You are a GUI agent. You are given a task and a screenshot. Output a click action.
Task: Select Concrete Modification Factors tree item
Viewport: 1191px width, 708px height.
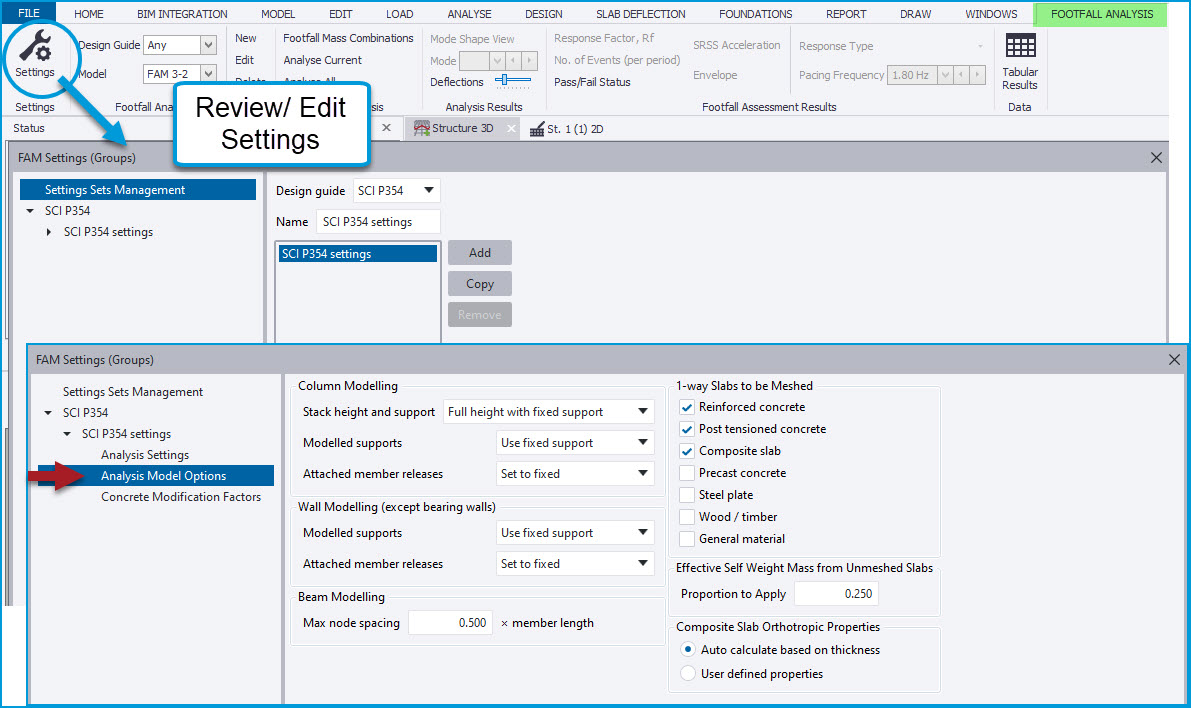coord(181,497)
